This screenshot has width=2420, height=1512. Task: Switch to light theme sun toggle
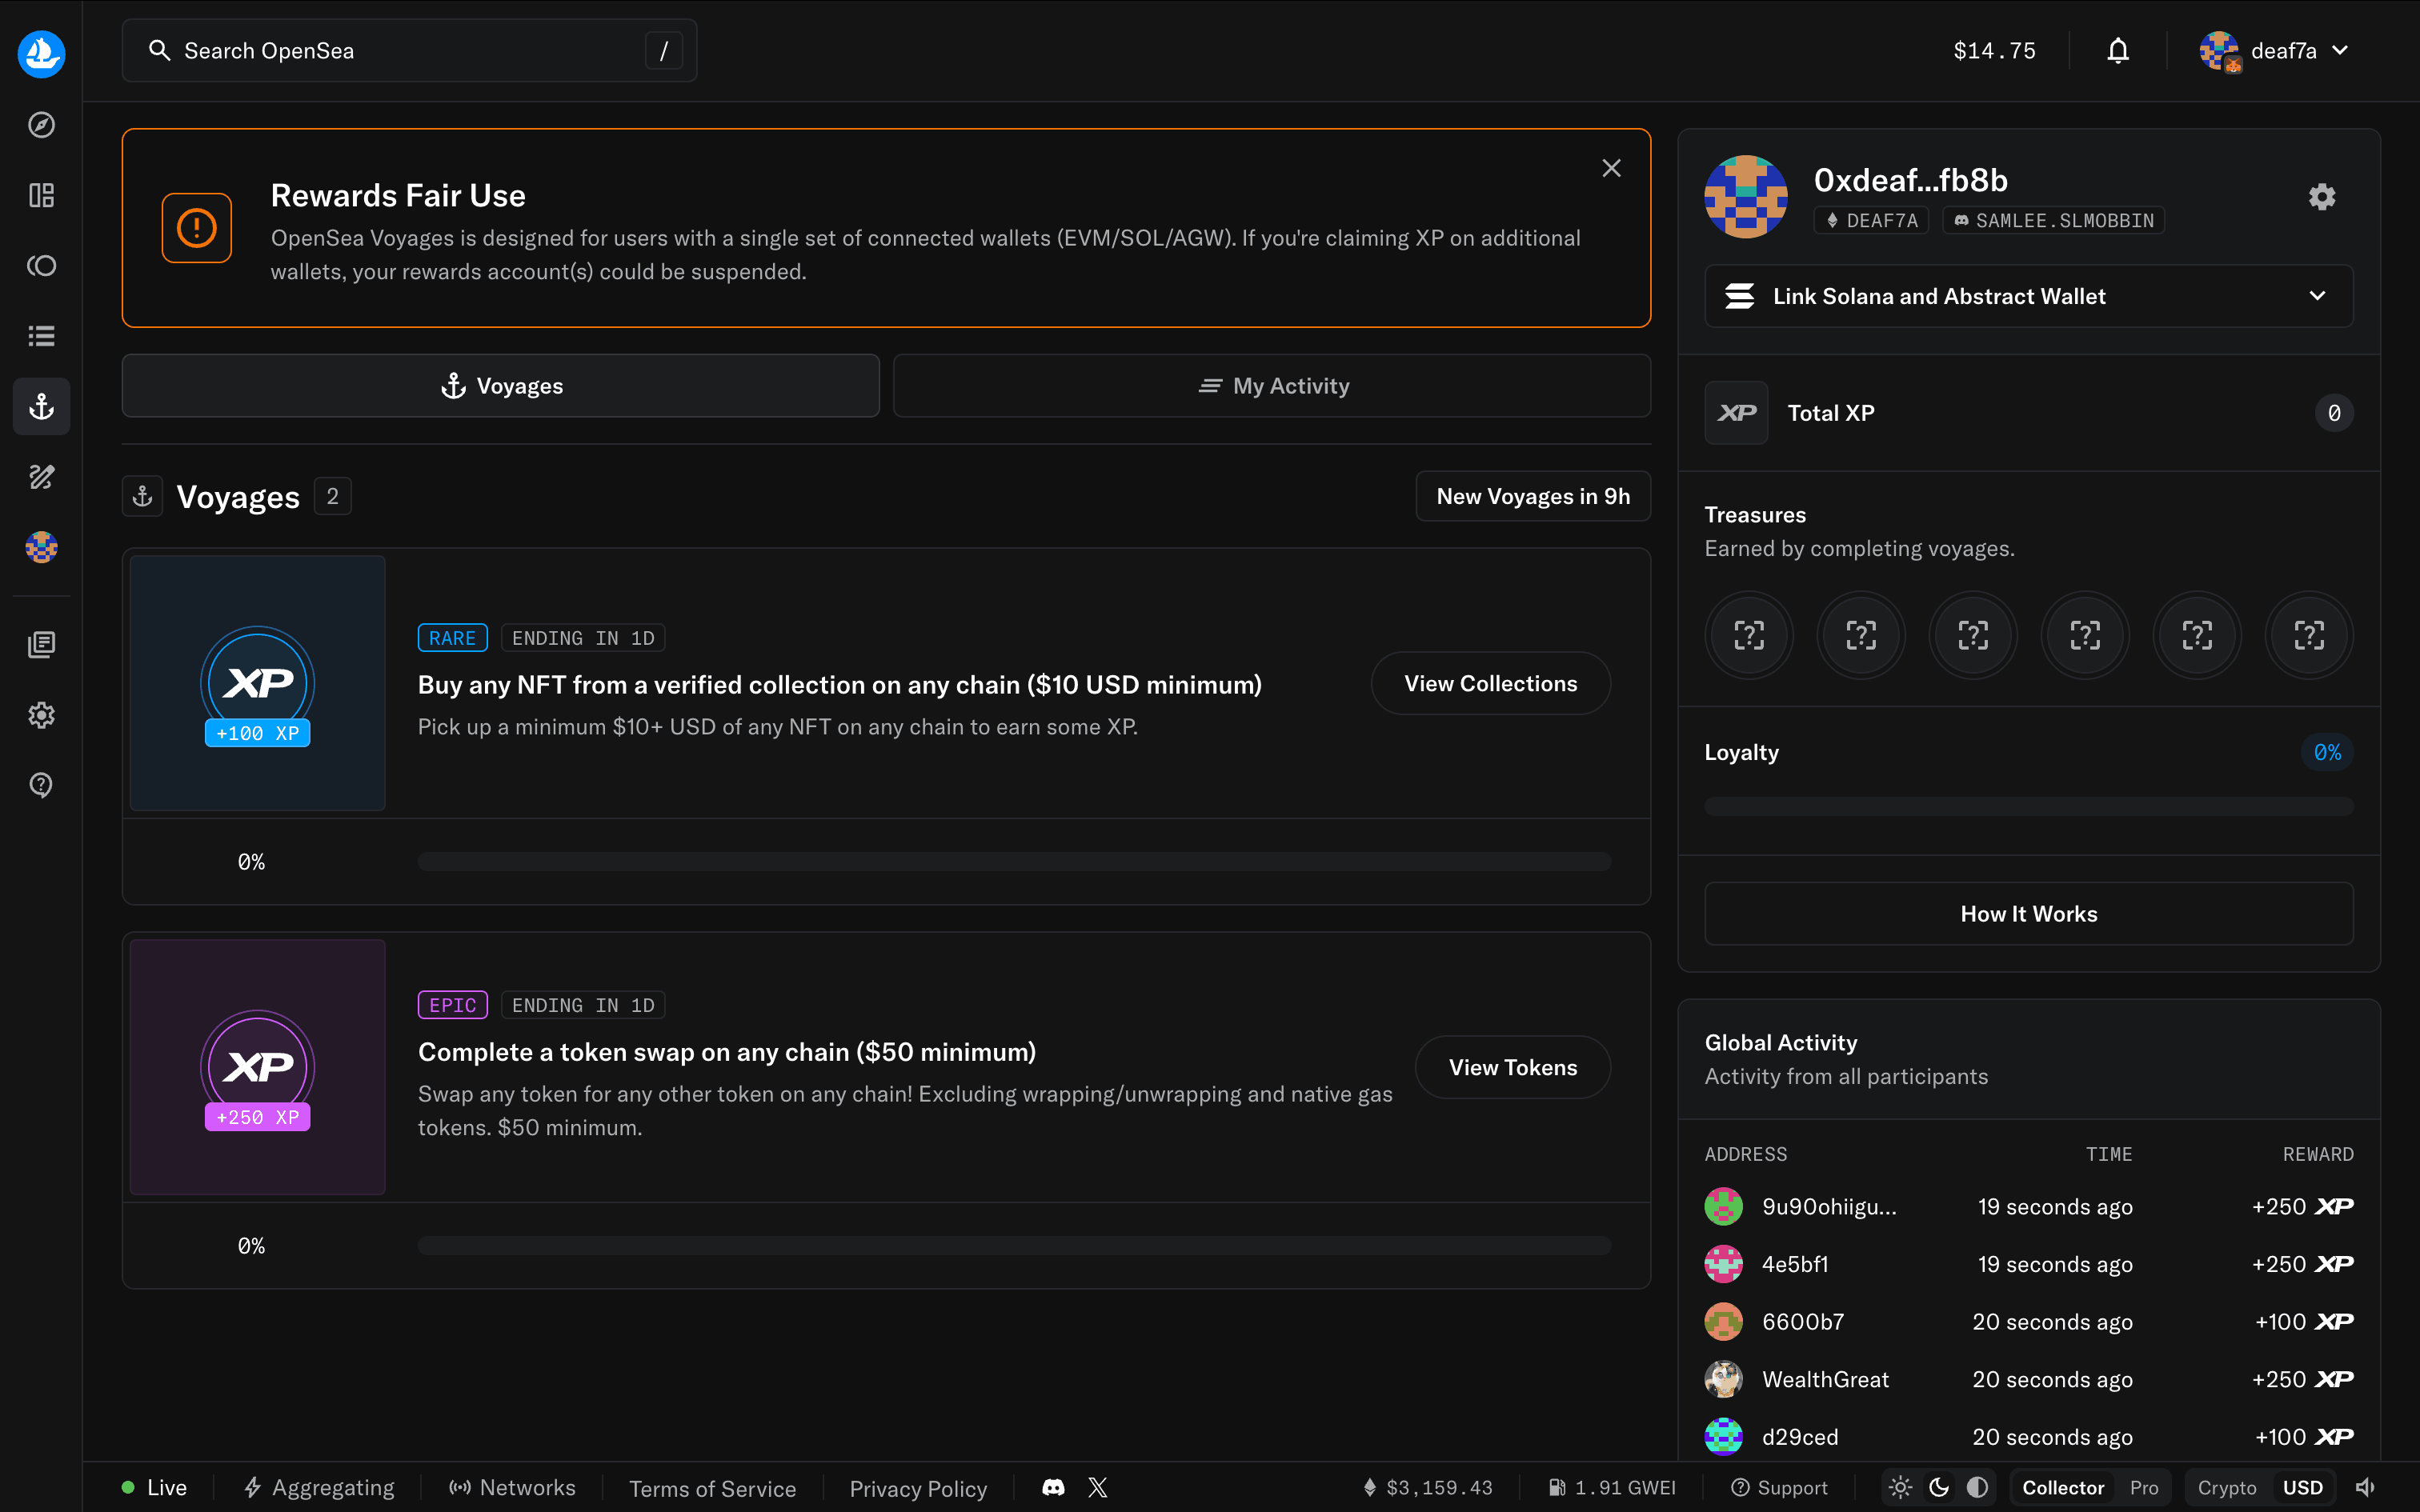[1901, 1488]
